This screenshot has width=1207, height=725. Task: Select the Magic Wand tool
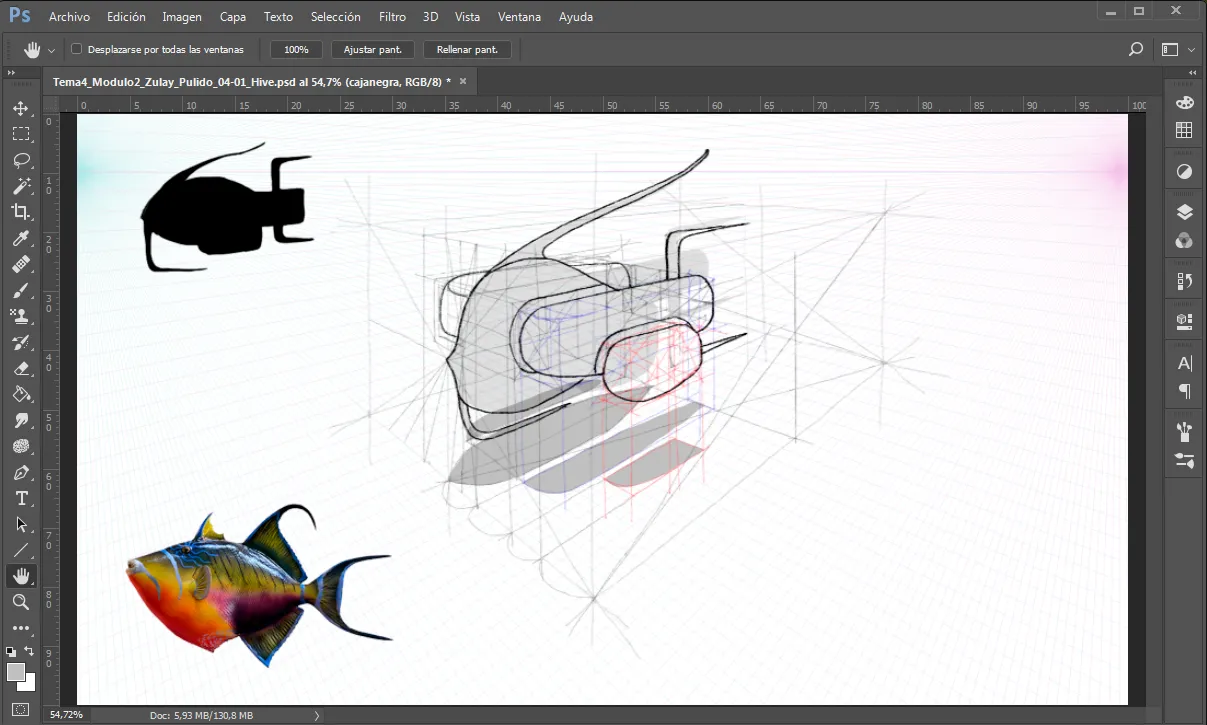coord(21,186)
